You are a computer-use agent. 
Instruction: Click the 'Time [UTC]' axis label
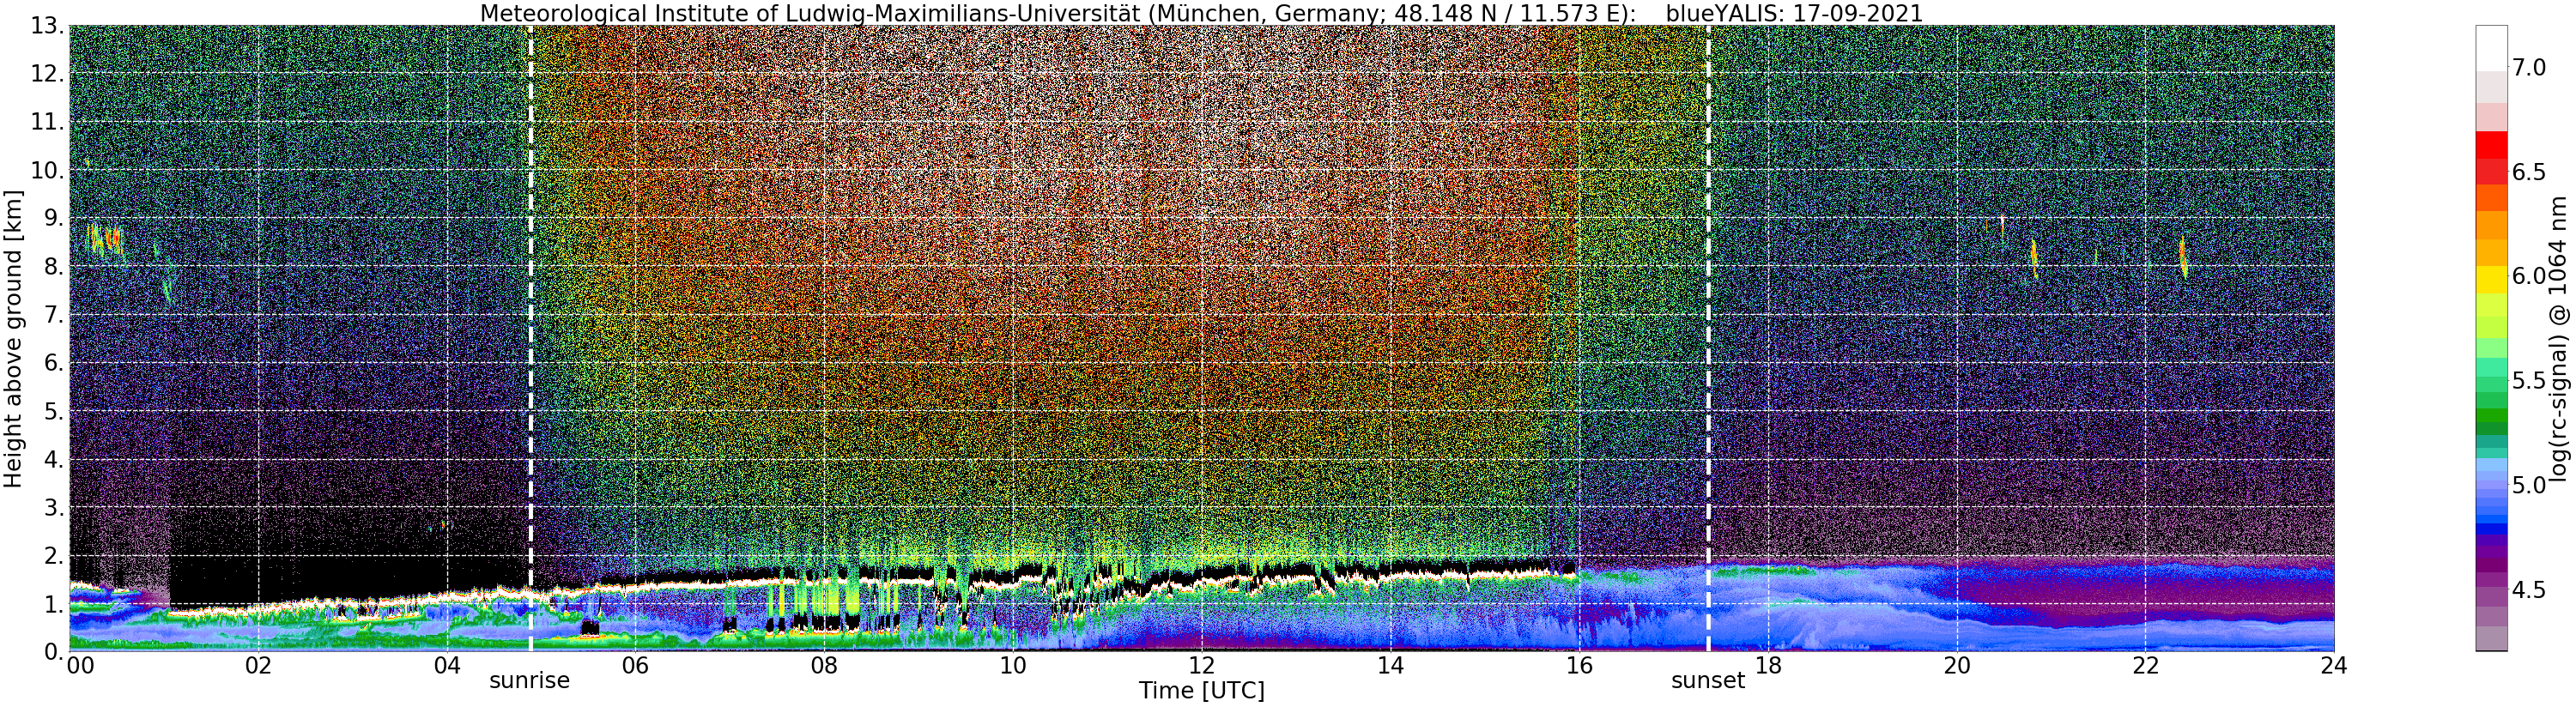1201,690
